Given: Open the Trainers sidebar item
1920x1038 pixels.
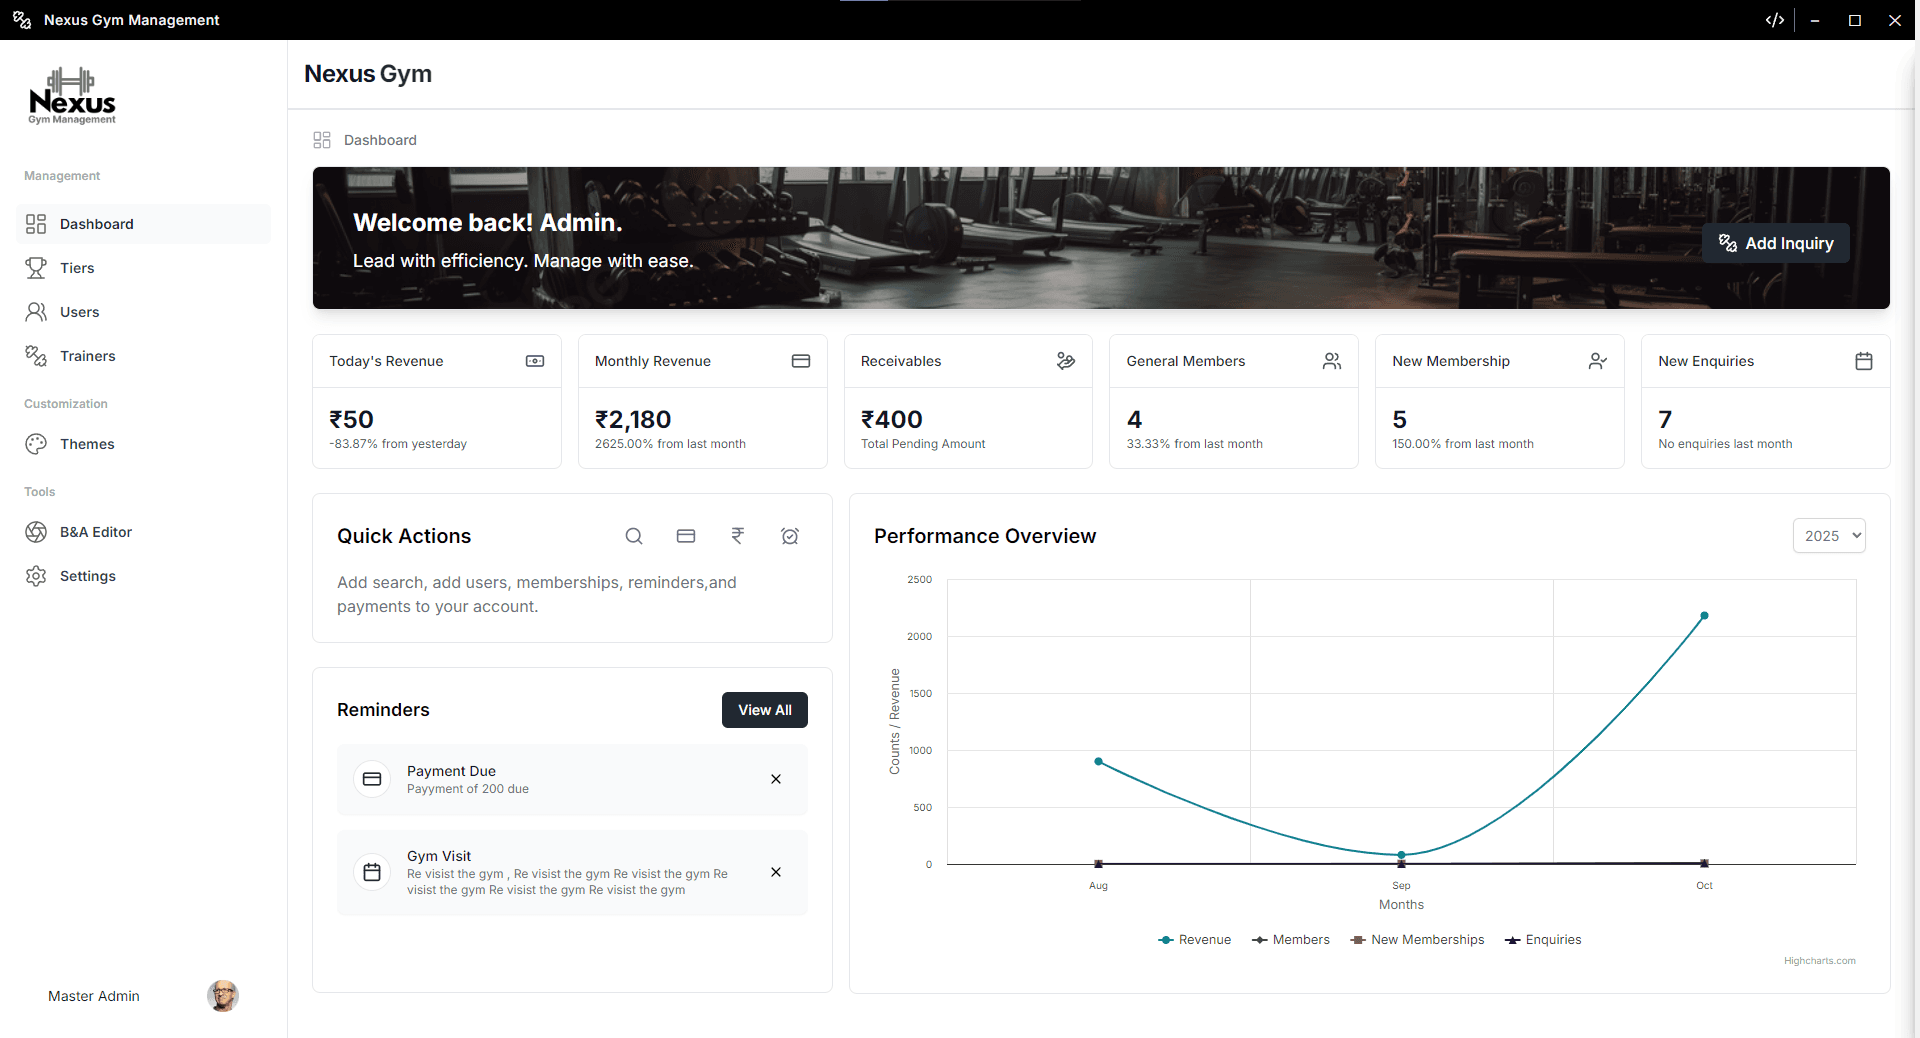Looking at the screenshot, I should [87, 356].
